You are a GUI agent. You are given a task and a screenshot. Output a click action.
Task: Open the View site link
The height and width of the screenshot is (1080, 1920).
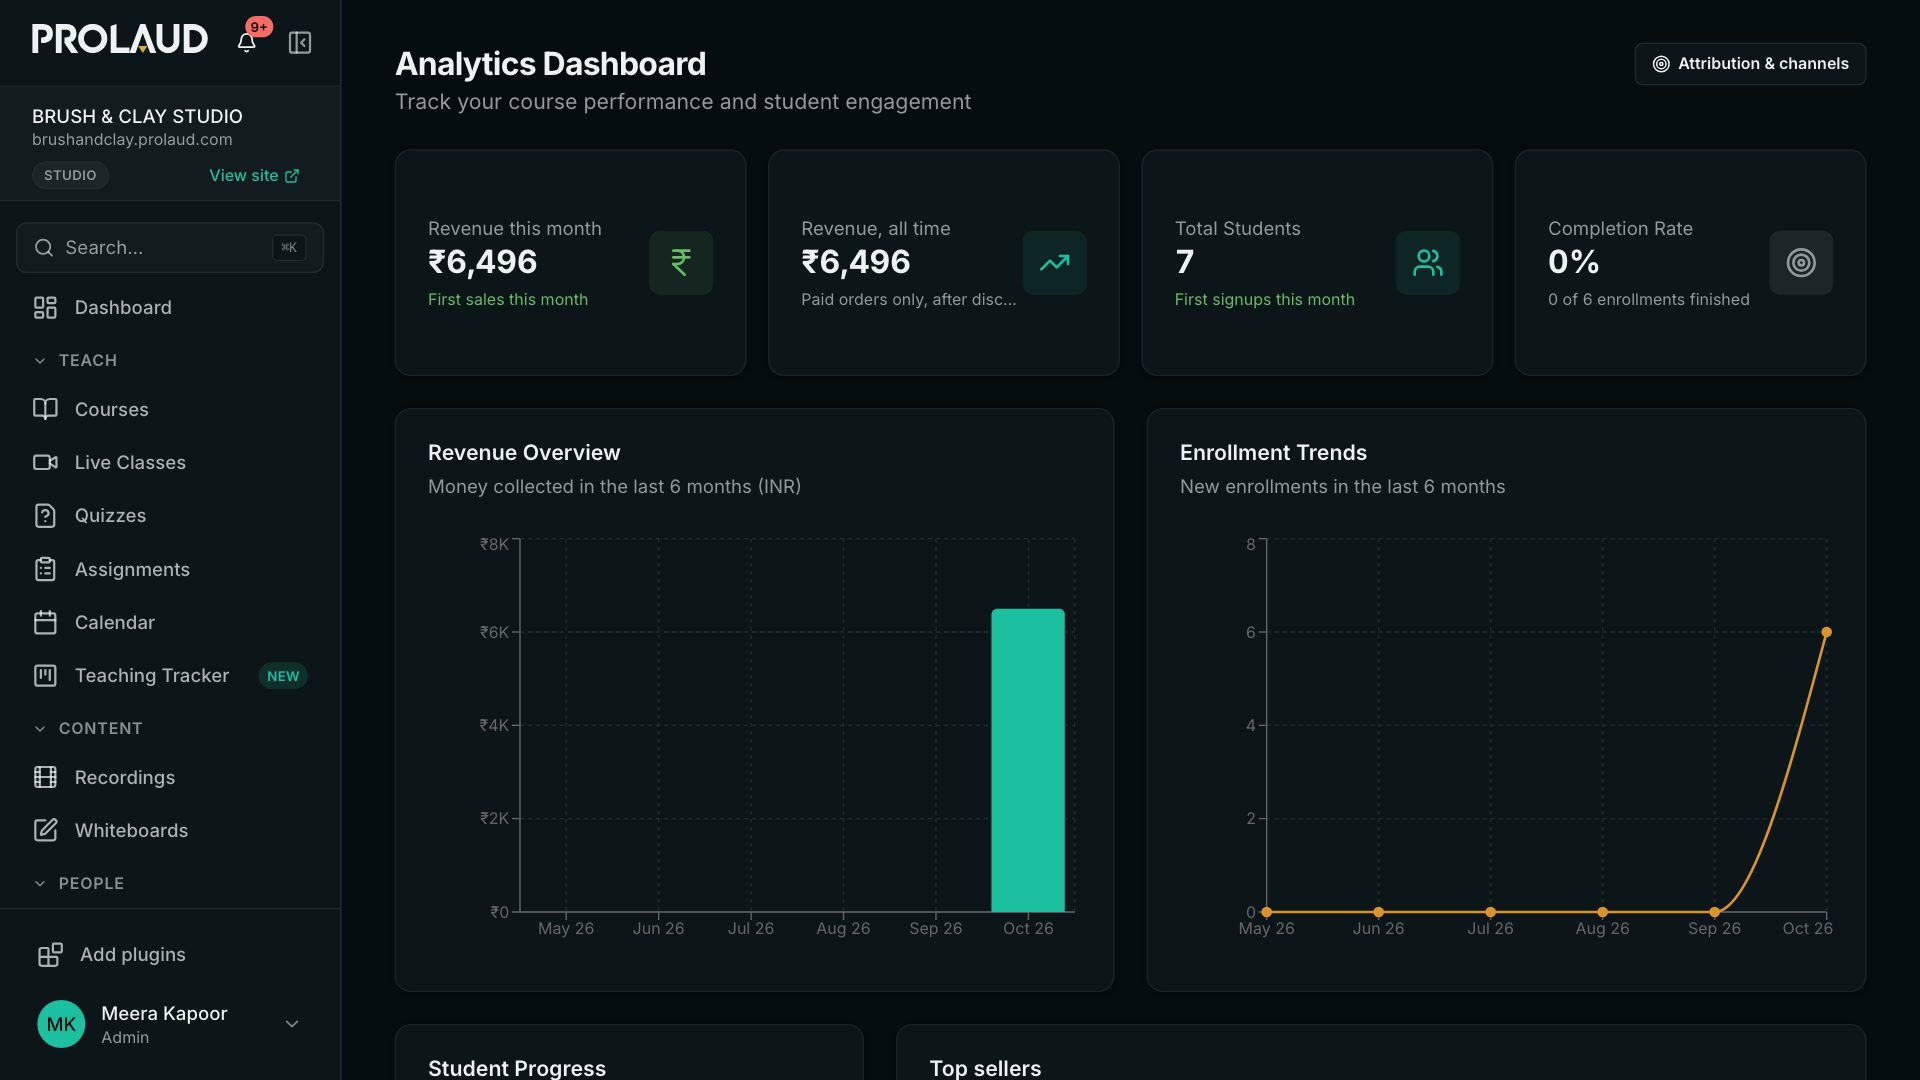(254, 175)
